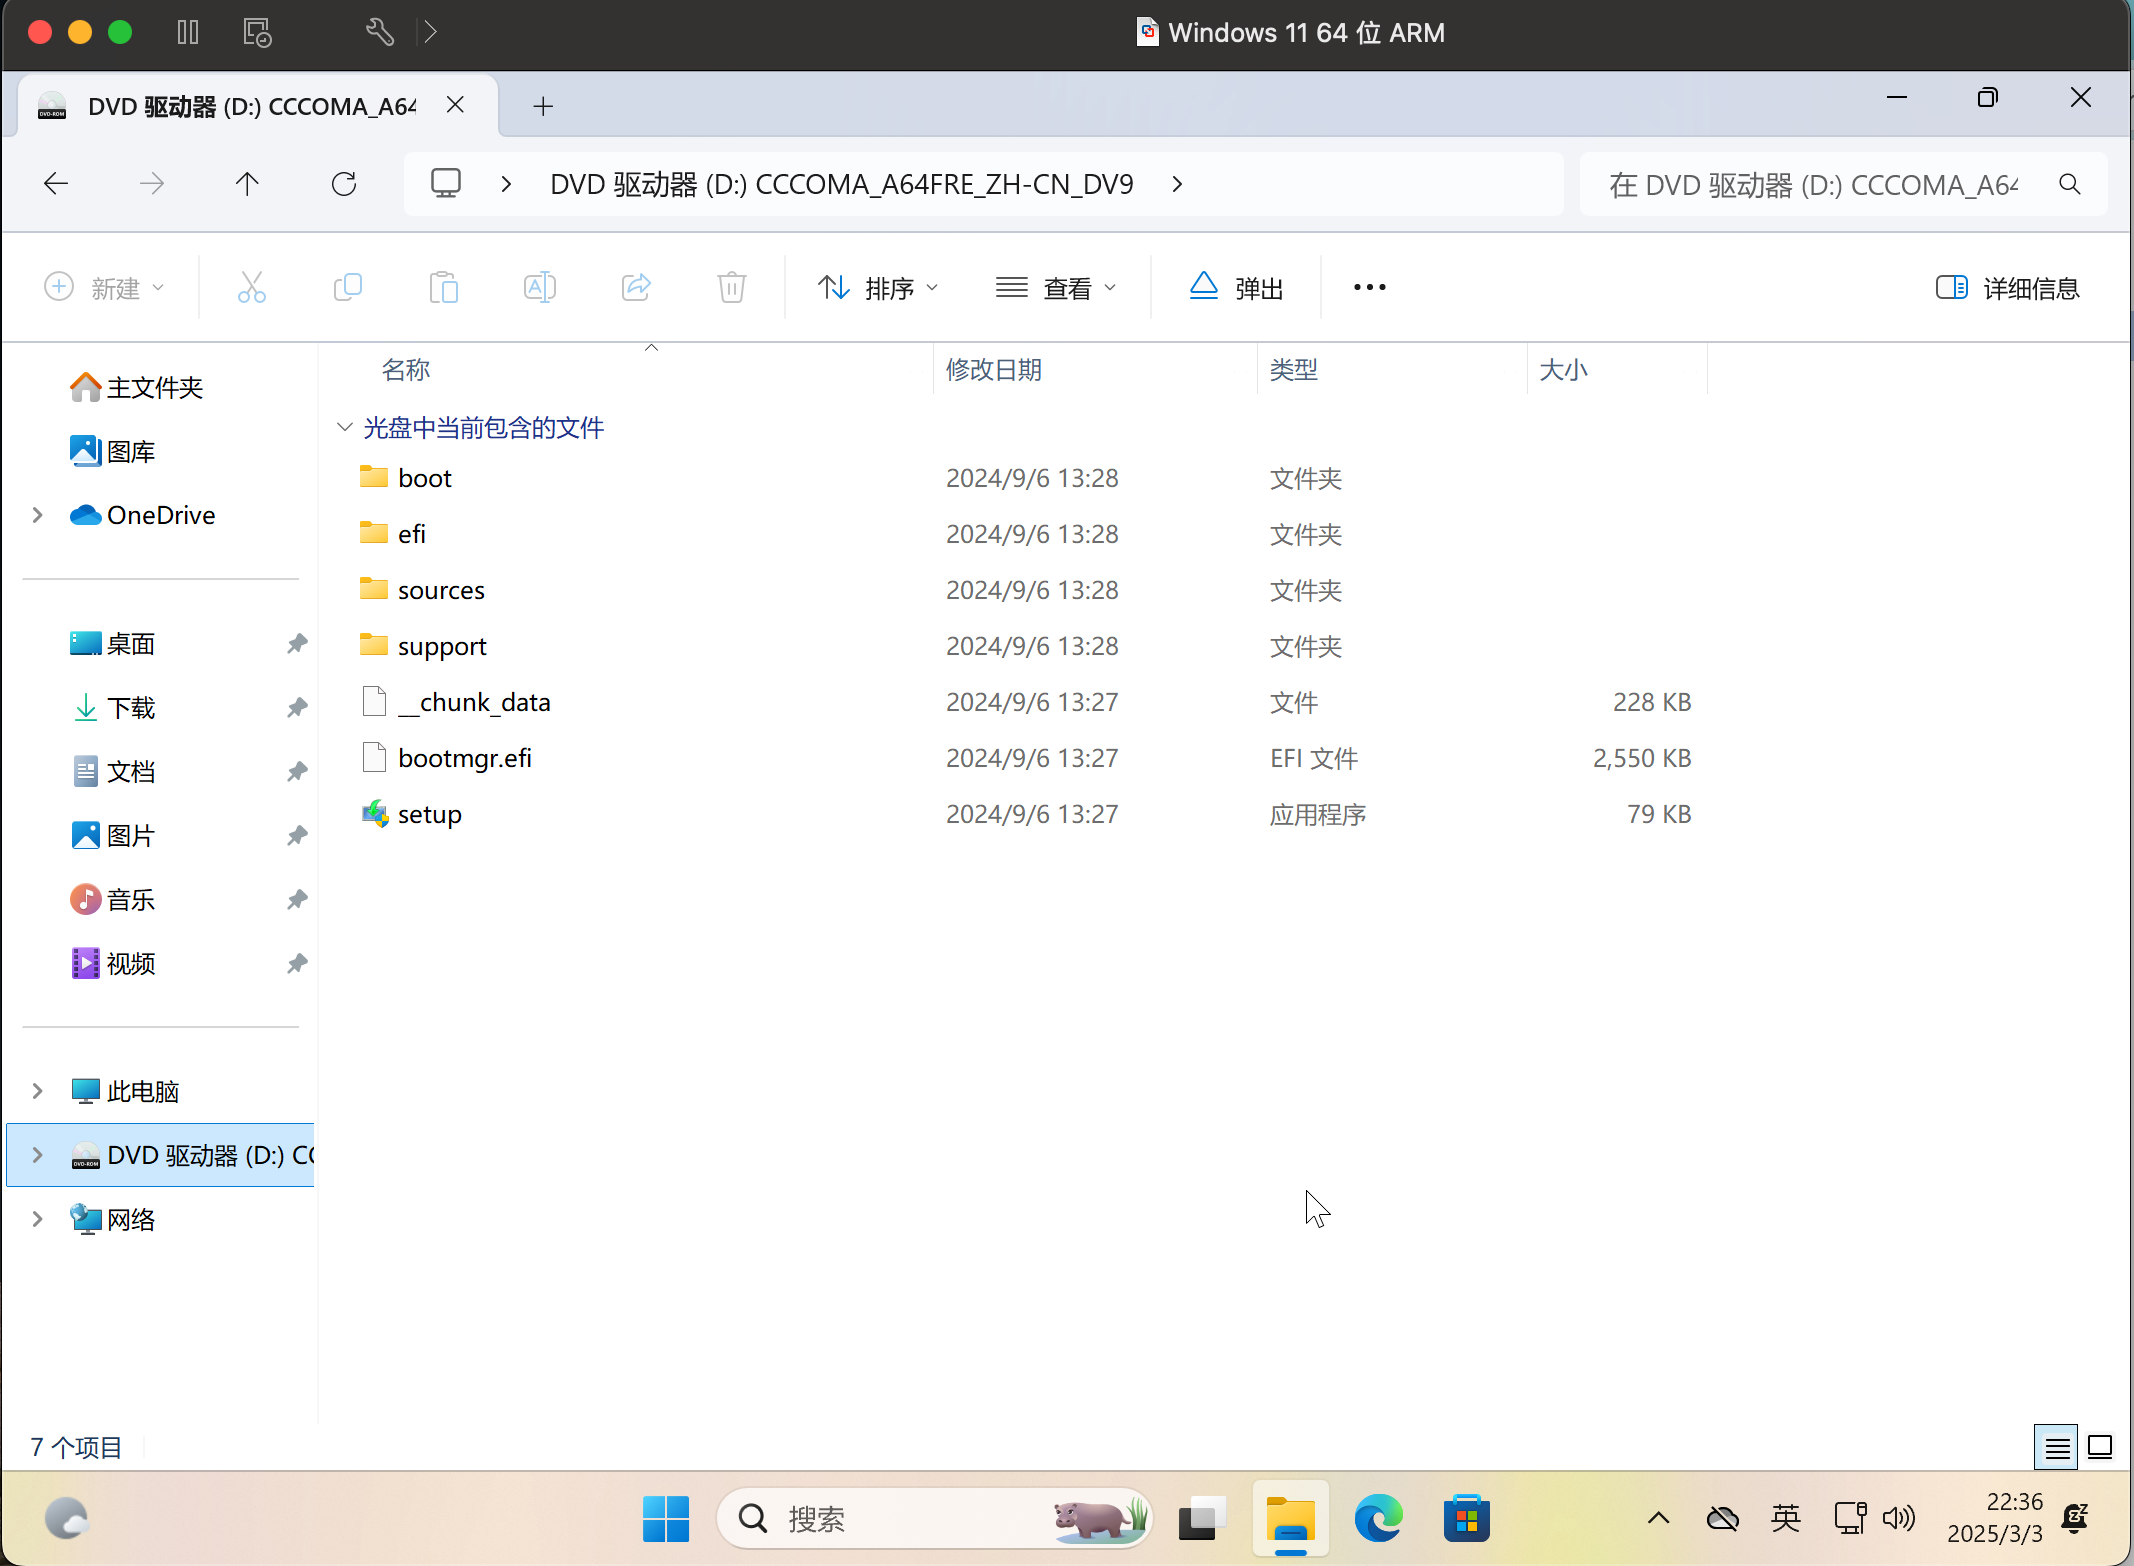Viewport: 2134px width, 1566px height.
Task: Add a new File Explorer tab
Action: click(543, 106)
